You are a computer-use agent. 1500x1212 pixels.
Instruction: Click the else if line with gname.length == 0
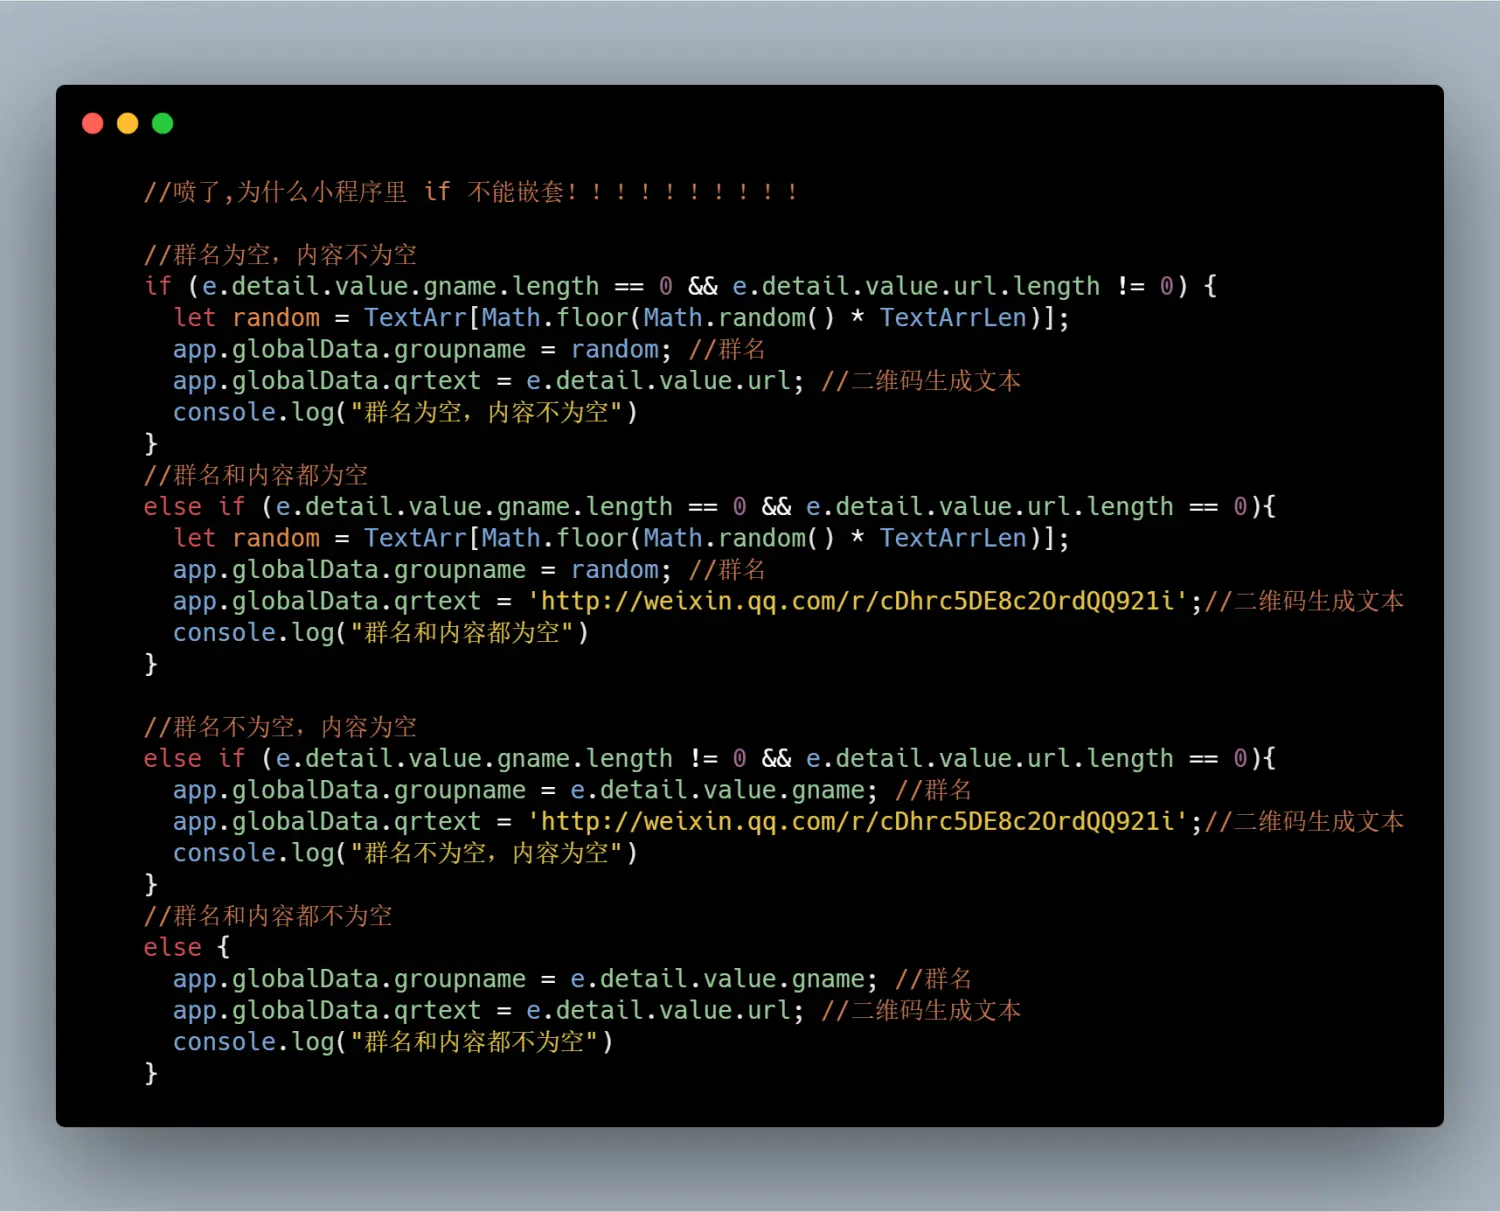click(710, 507)
